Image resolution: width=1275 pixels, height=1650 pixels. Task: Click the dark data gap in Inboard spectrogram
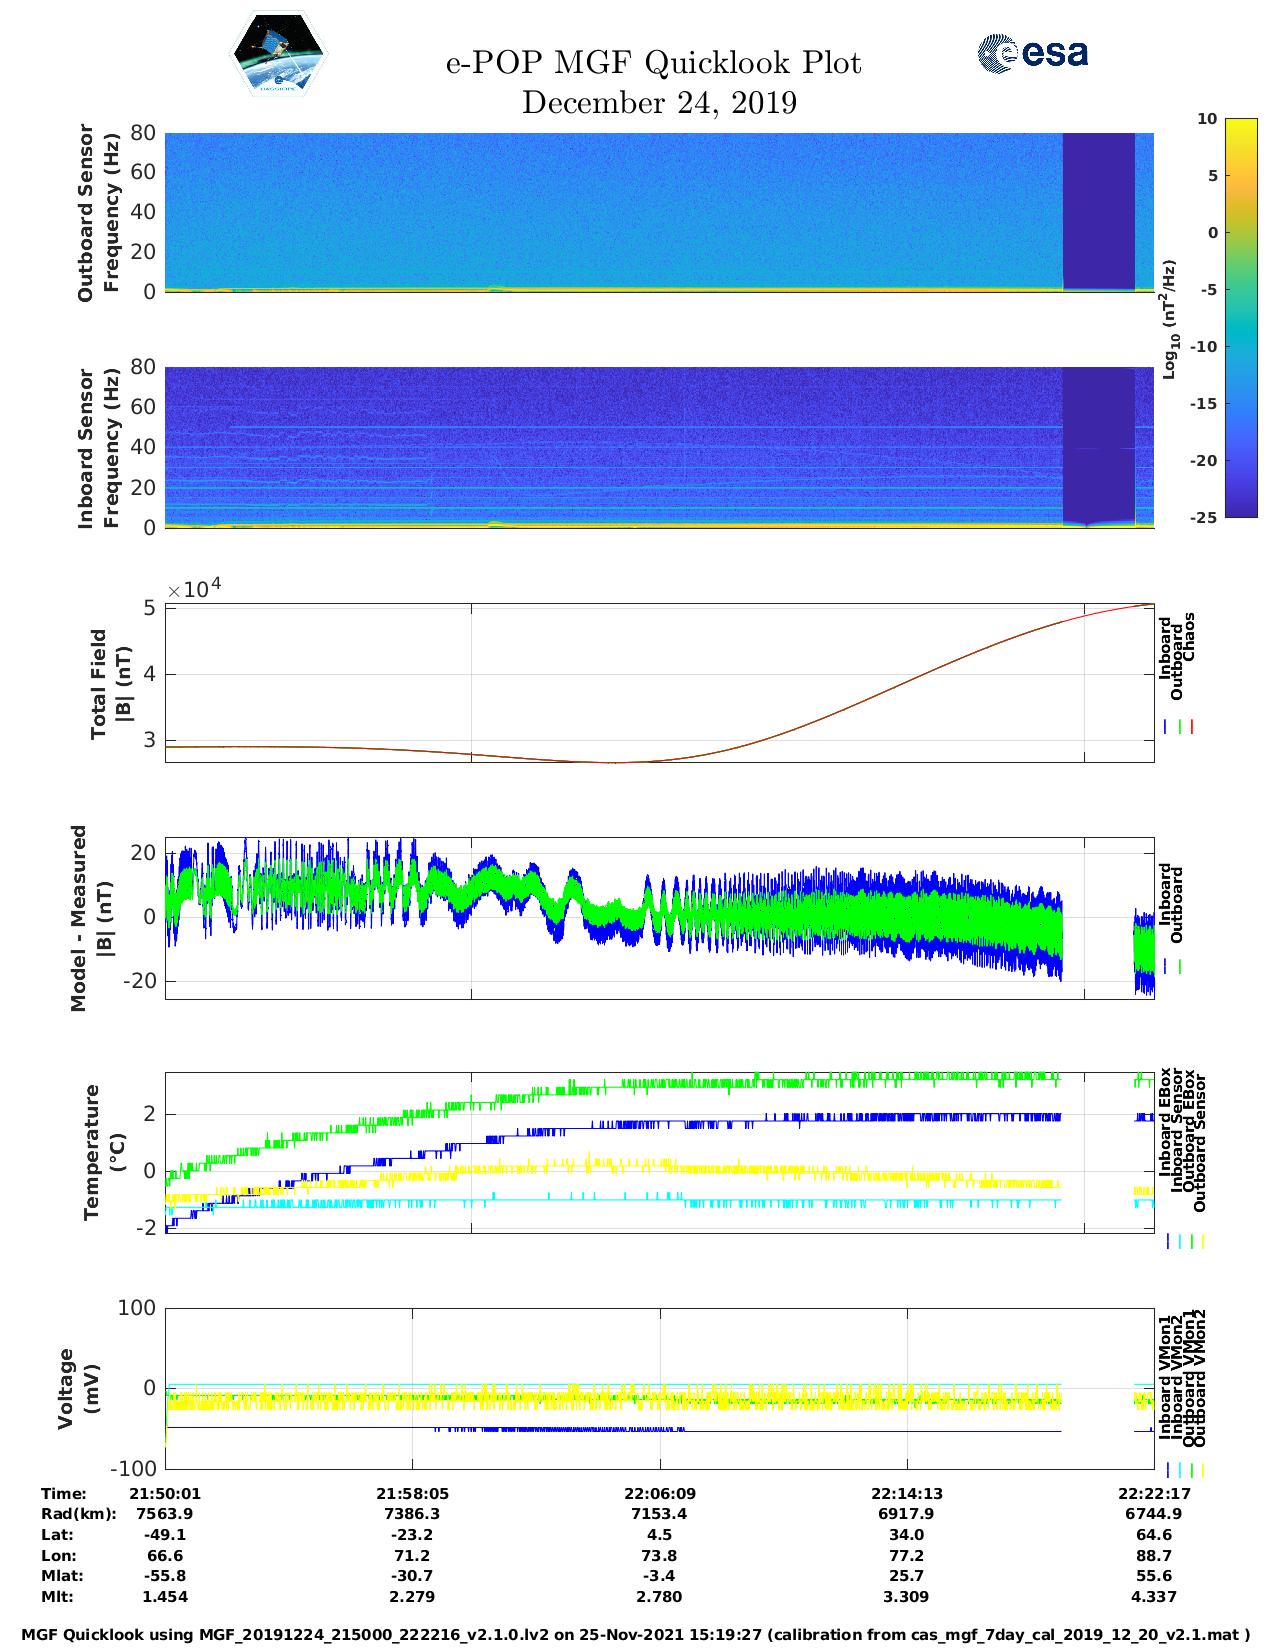point(1098,445)
